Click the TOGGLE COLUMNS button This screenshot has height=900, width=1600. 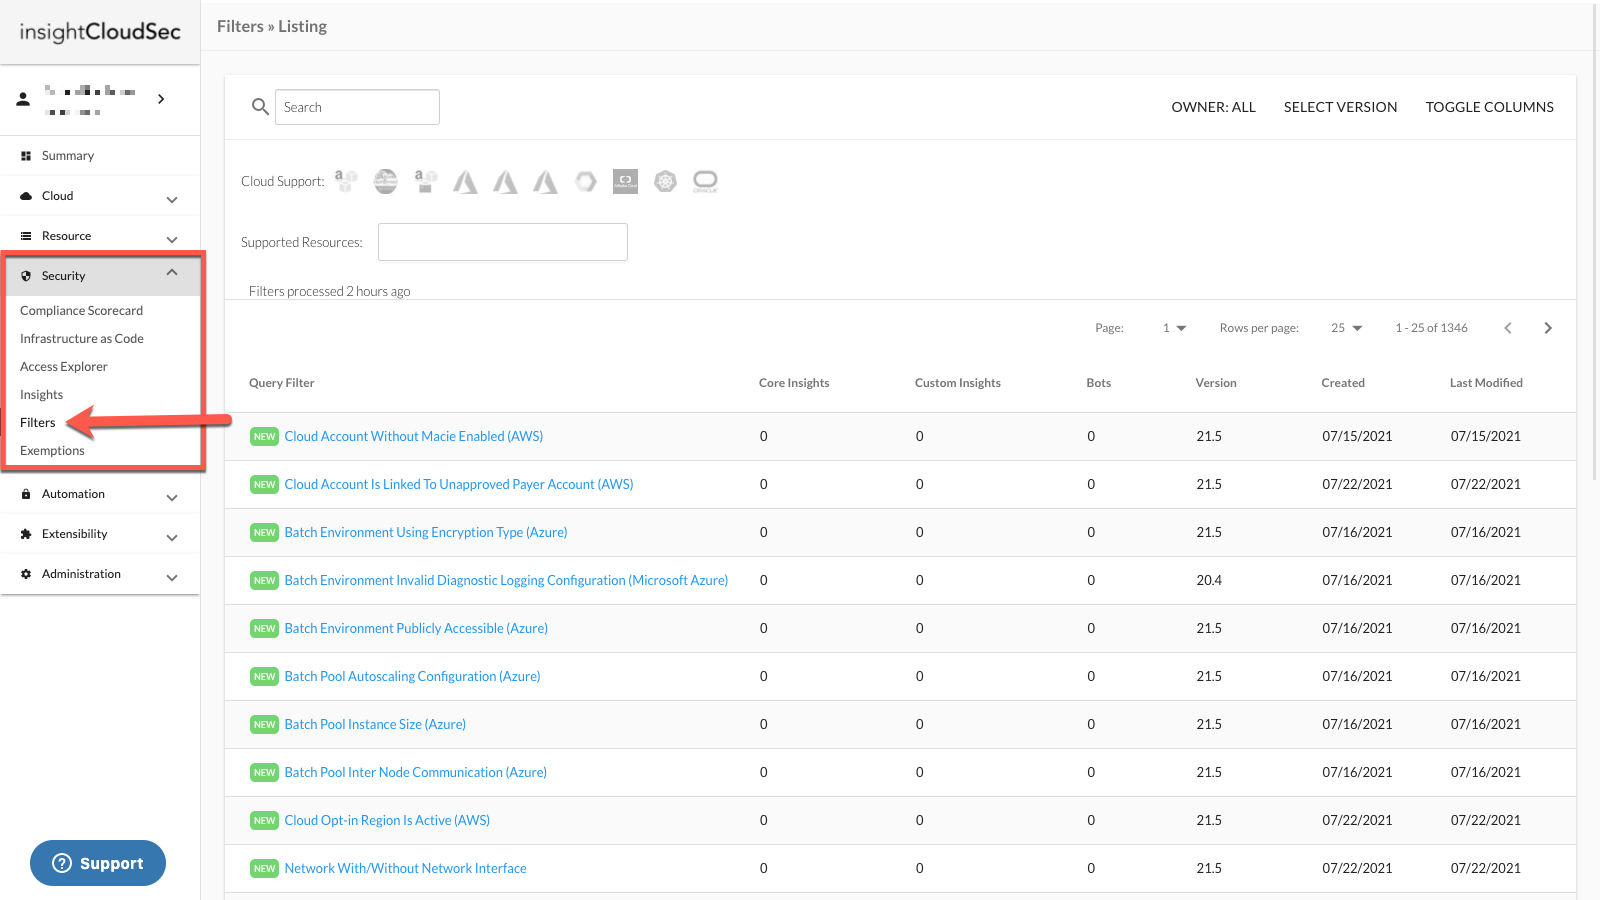click(1489, 107)
